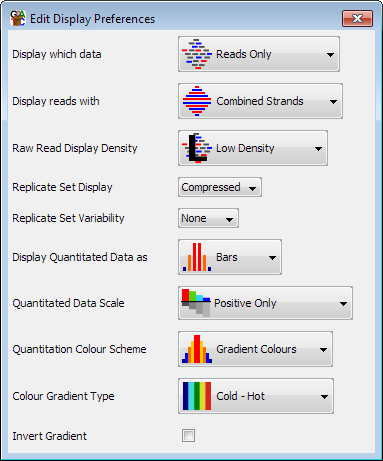383x461 pixels.
Task: Expand Gradient Colours dropdown arrow
Action: click(x=323, y=350)
